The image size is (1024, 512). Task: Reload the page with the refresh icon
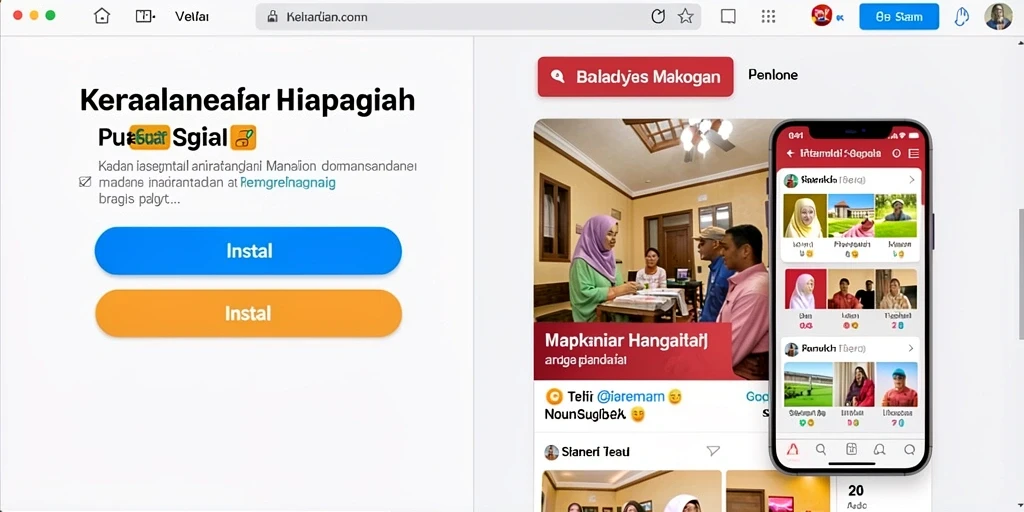(658, 16)
